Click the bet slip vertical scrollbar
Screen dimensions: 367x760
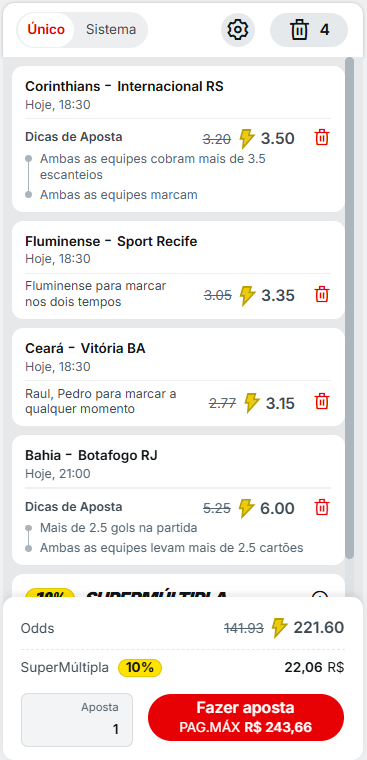click(350, 308)
